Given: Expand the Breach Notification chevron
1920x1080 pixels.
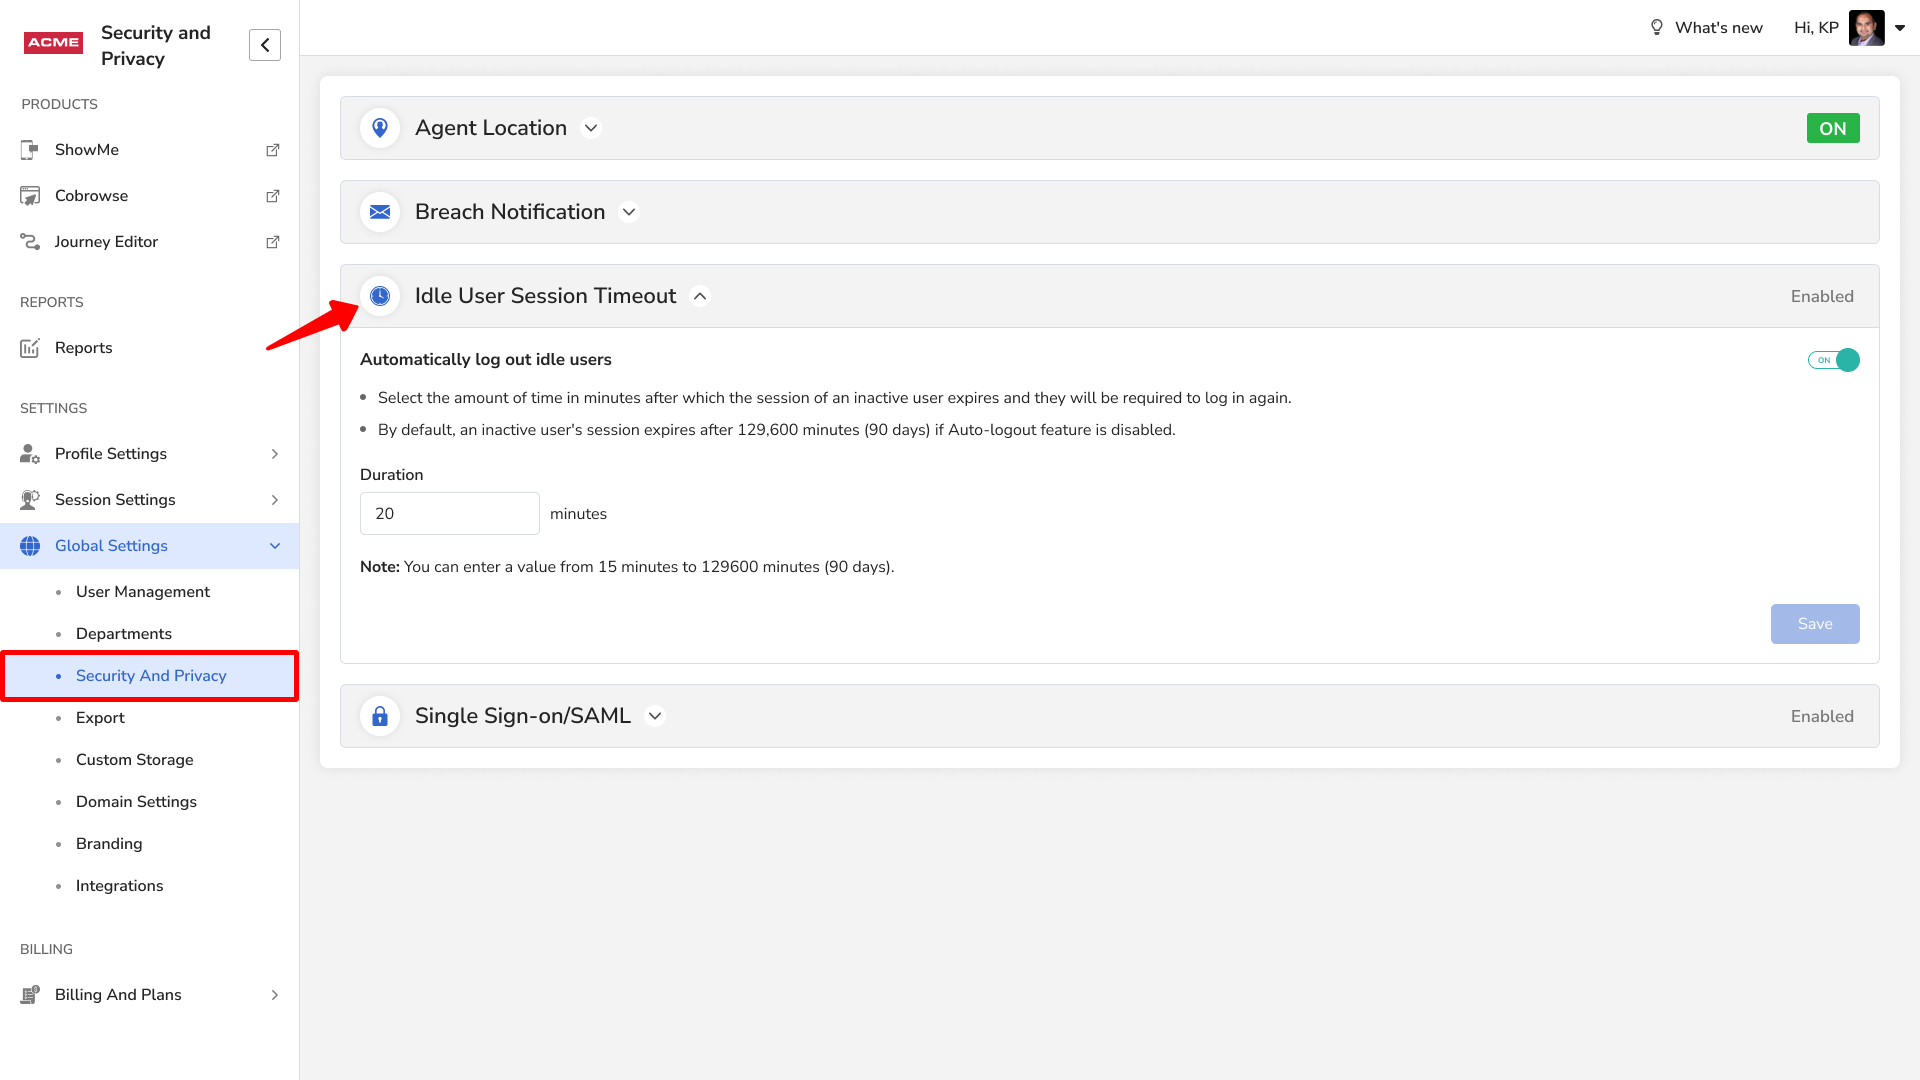Looking at the screenshot, I should tap(629, 212).
